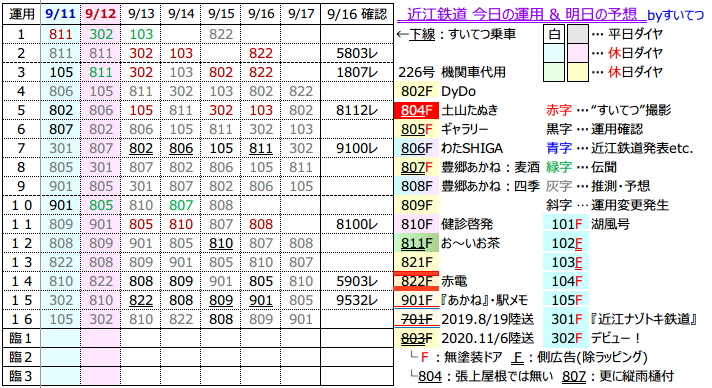Click the gray 平日ダイヤ legend swatch
The width and height of the screenshot is (712, 388).
tap(578, 34)
